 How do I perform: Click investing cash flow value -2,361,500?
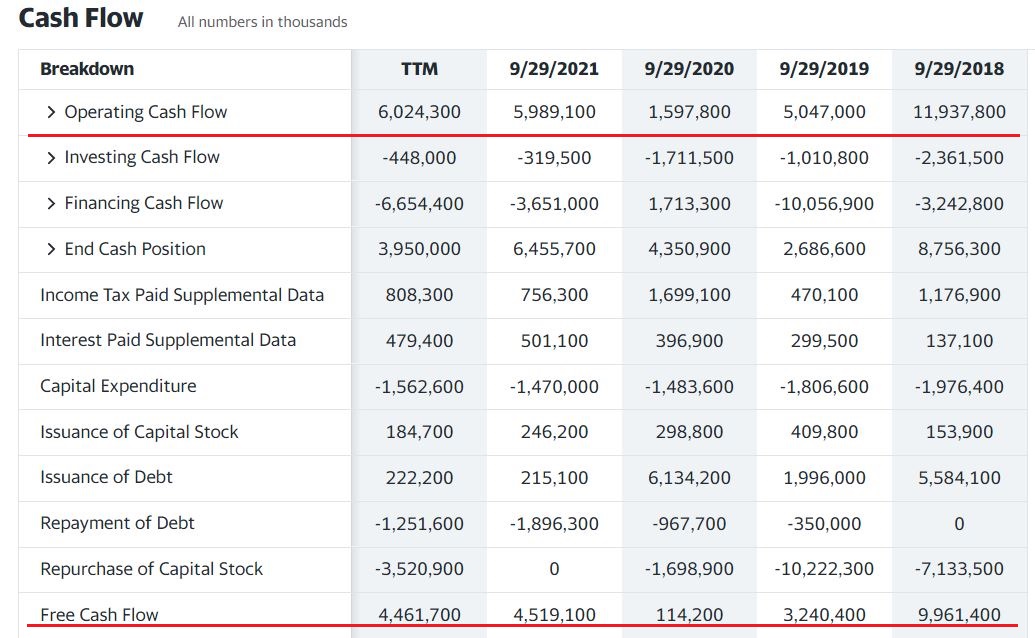pyautogui.click(x=959, y=158)
